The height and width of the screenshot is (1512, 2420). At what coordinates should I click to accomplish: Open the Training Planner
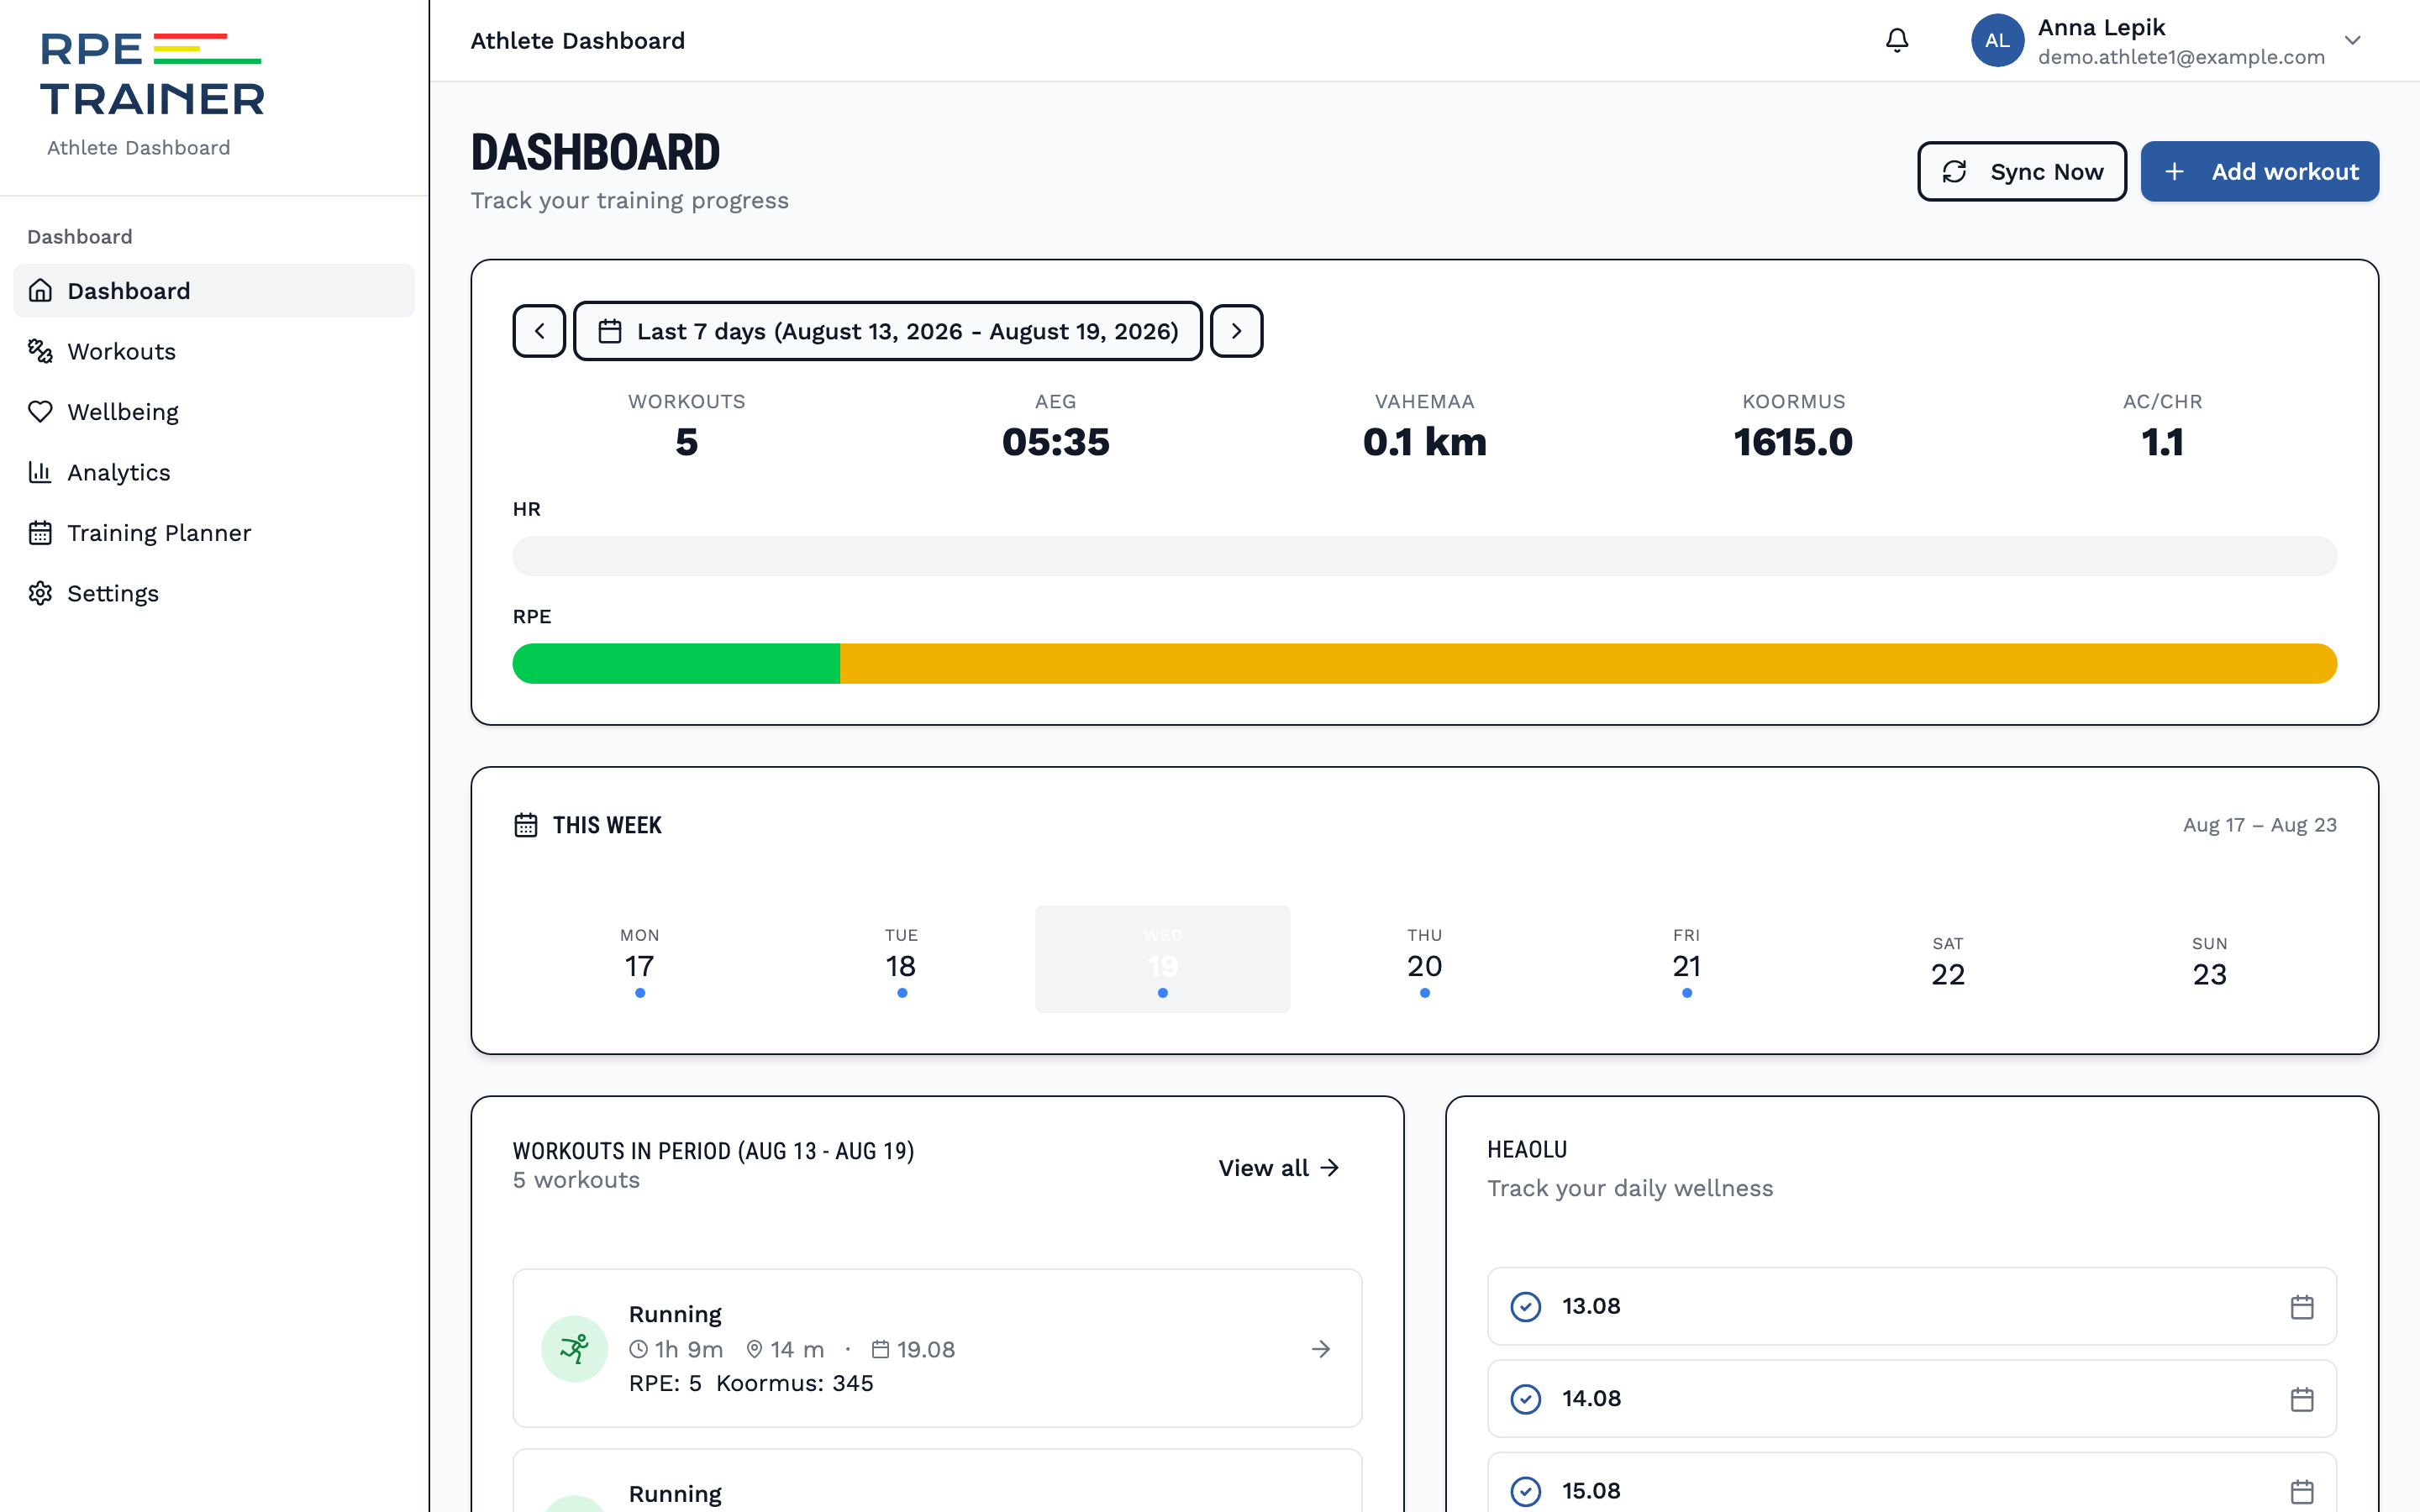214,533
